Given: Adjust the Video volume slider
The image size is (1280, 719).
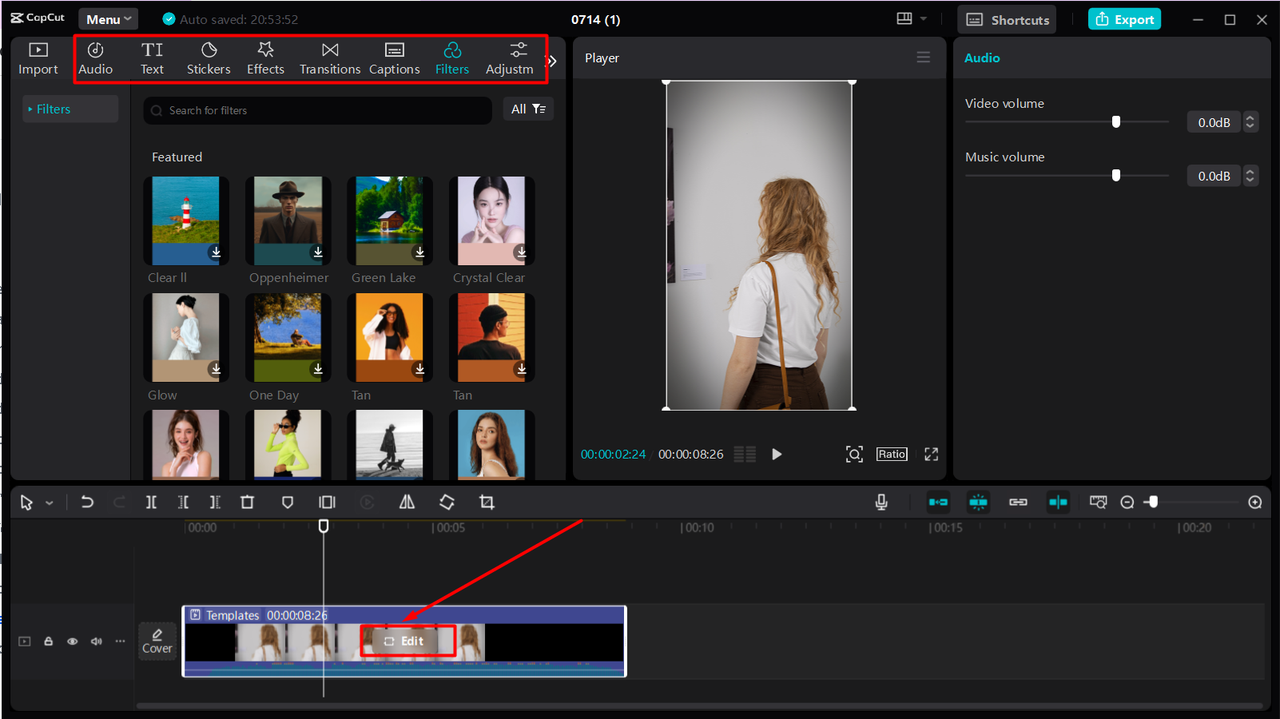Looking at the screenshot, I should pyautogui.click(x=1116, y=122).
